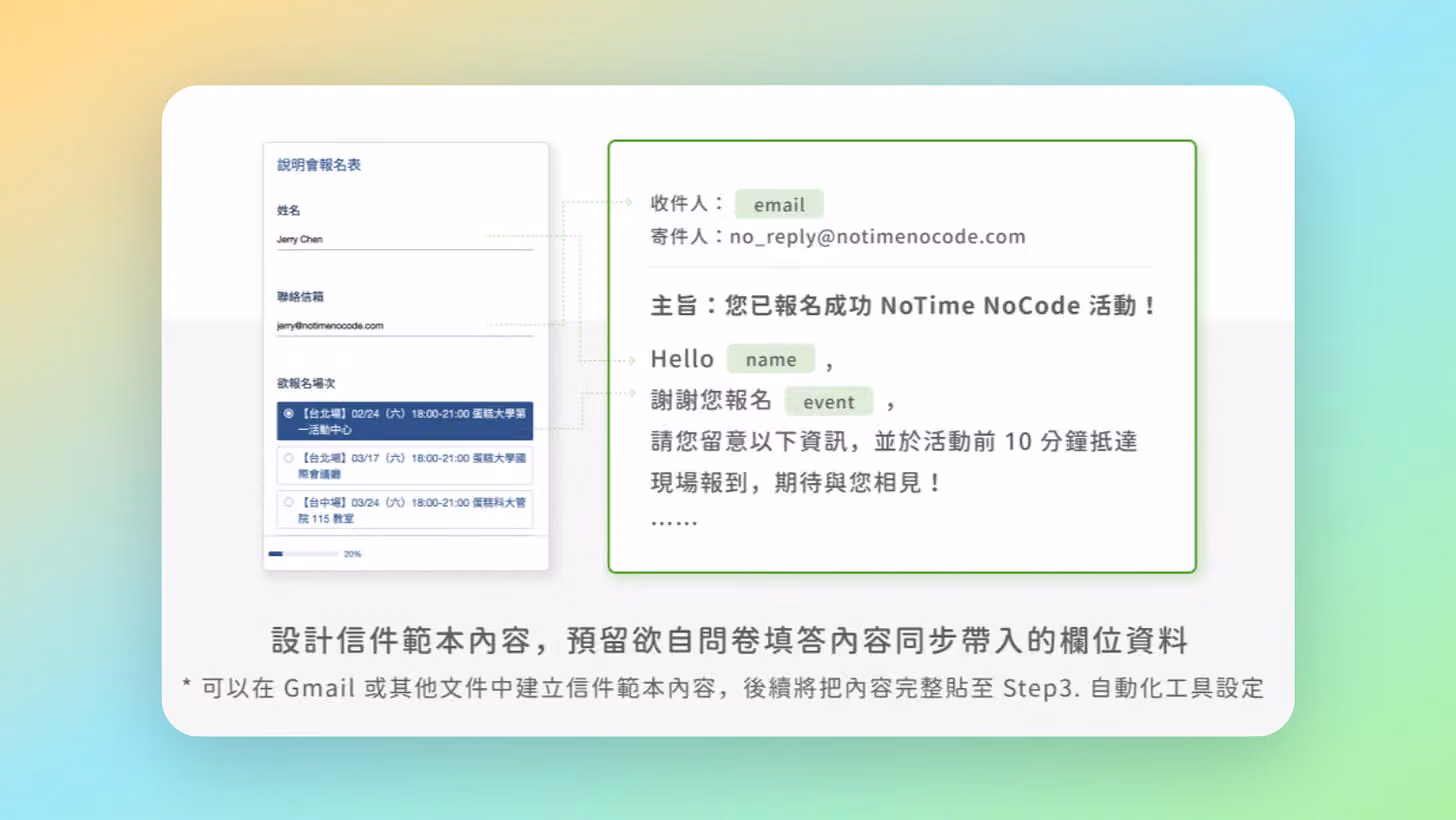Click the footnote mentioning Gmail and Step3
The height and width of the screenshot is (820, 1456).
click(723, 688)
